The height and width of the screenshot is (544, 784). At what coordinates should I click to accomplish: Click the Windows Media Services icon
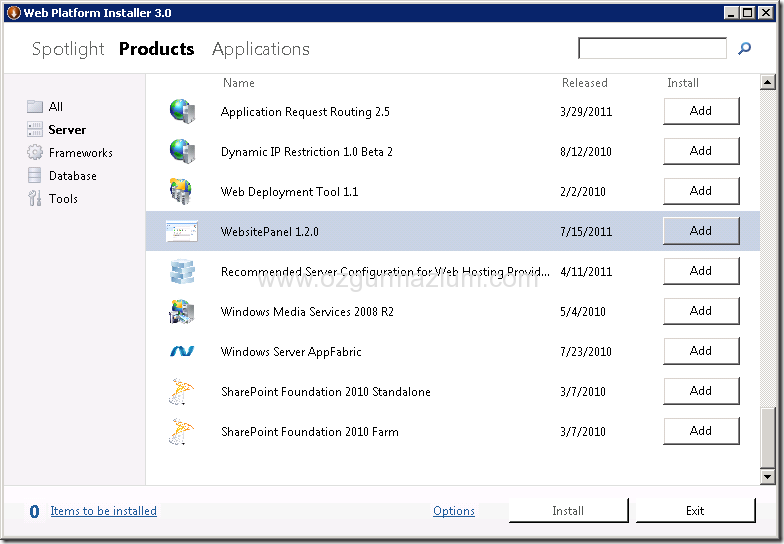point(182,312)
